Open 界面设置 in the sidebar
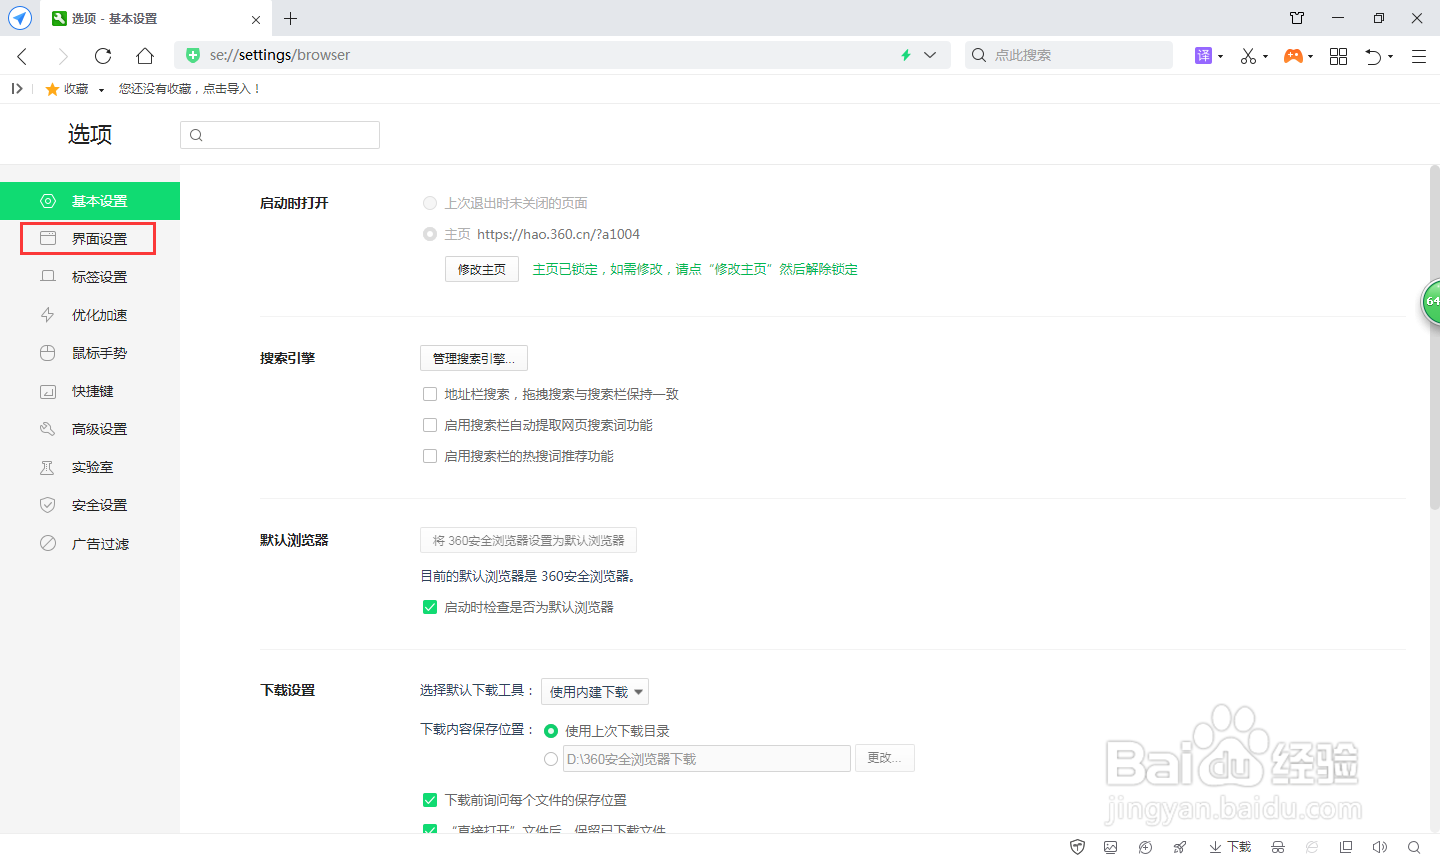 [x=90, y=239]
